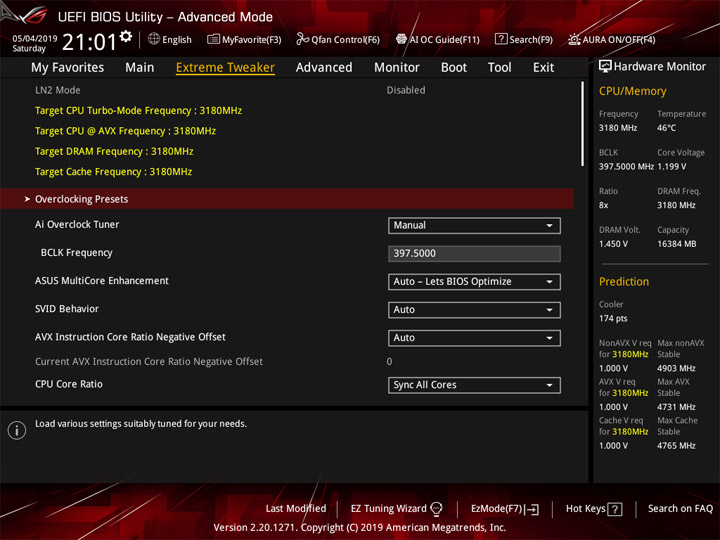The height and width of the screenshot is (540, 720).
Task: Click LN2 Mode Disabled value
Action: click(406, 90)
